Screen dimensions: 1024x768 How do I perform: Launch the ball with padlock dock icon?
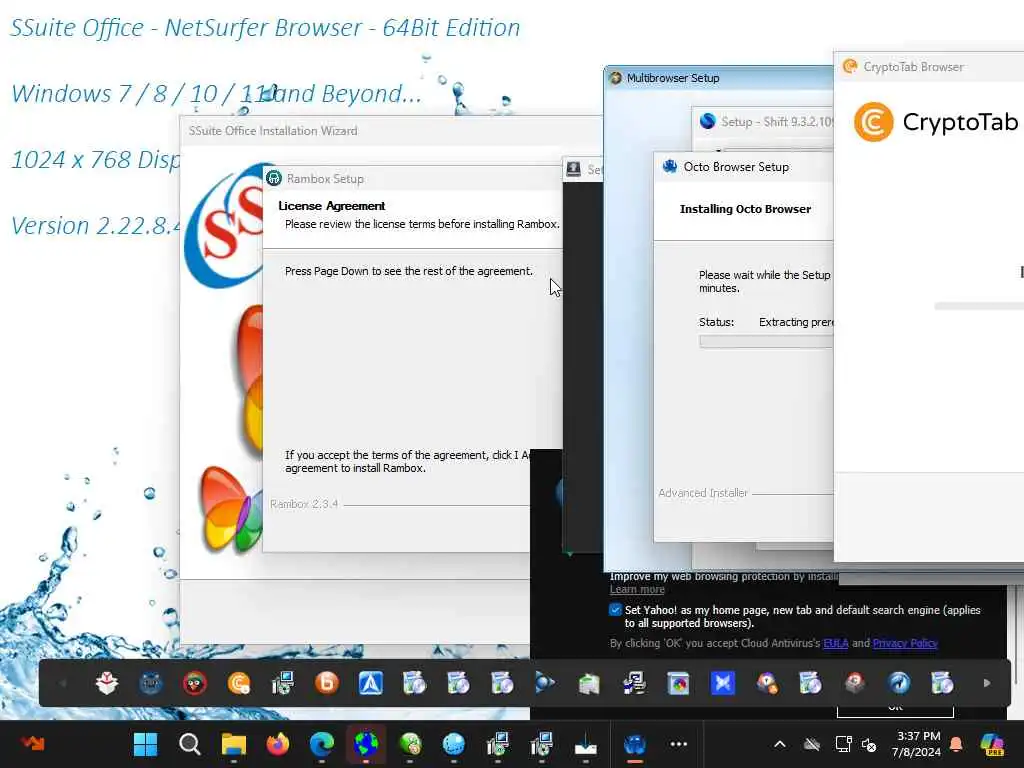click(767, 683)
